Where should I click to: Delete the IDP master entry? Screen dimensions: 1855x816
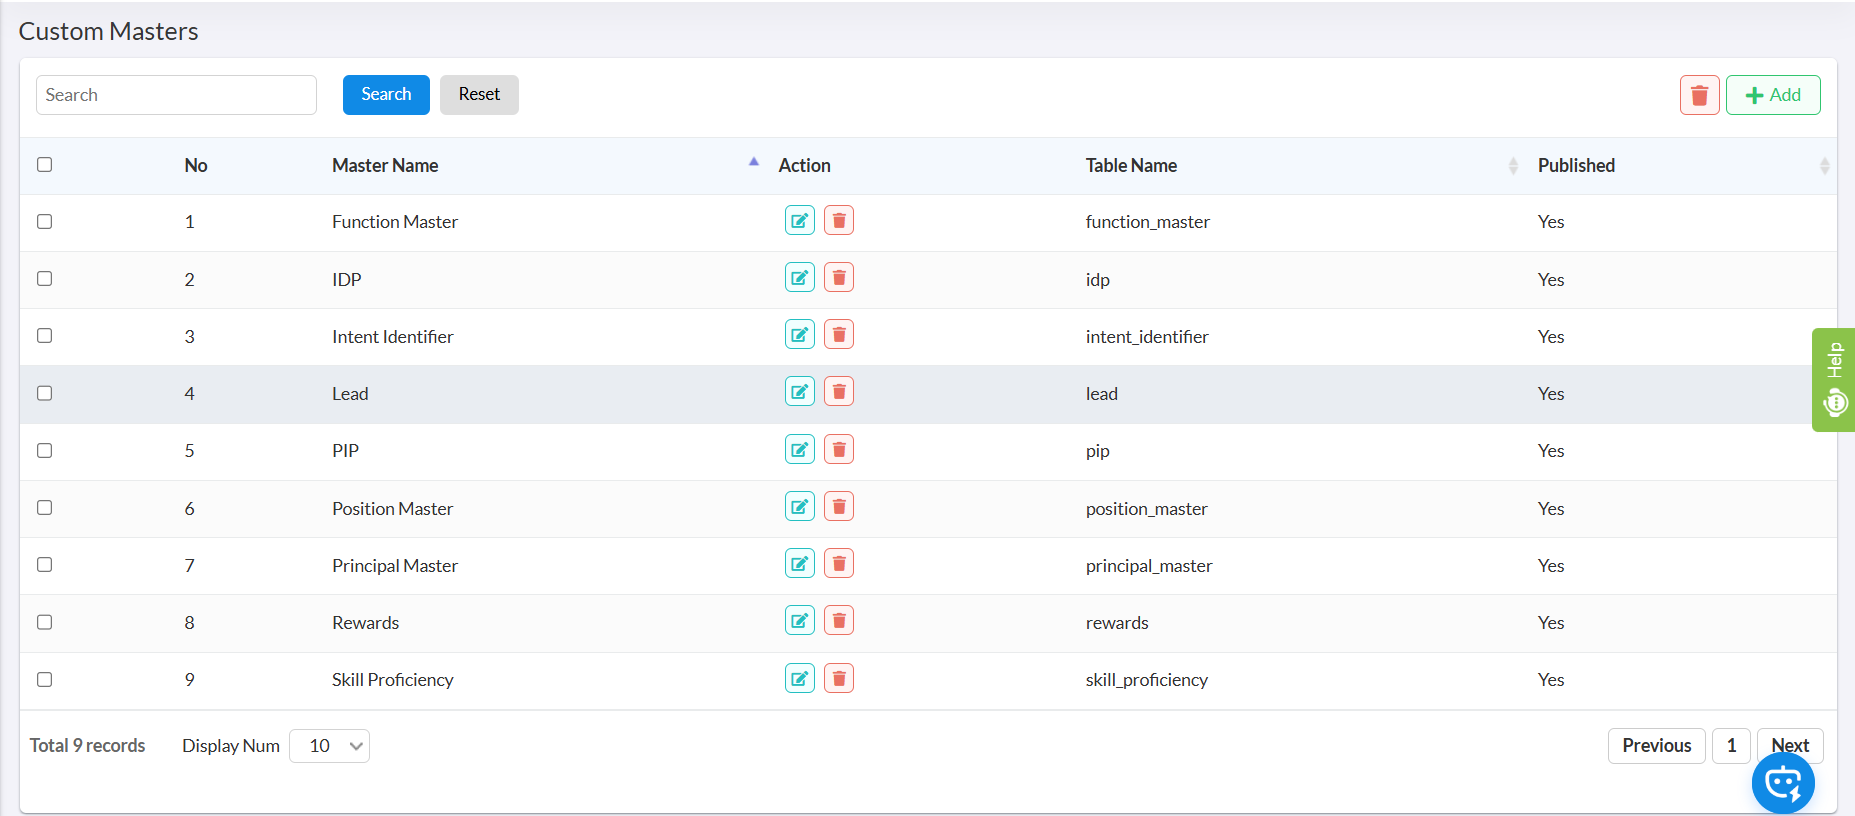point(838,278)
